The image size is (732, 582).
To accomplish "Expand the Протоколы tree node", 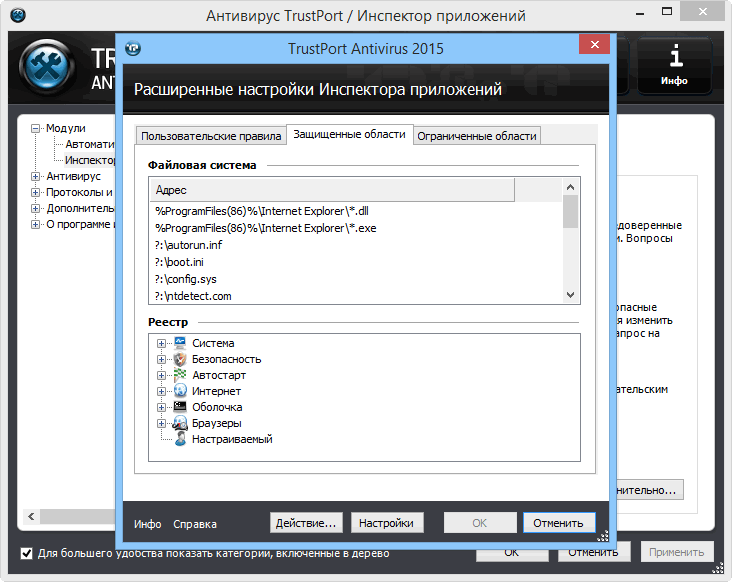I will point(35,192).
